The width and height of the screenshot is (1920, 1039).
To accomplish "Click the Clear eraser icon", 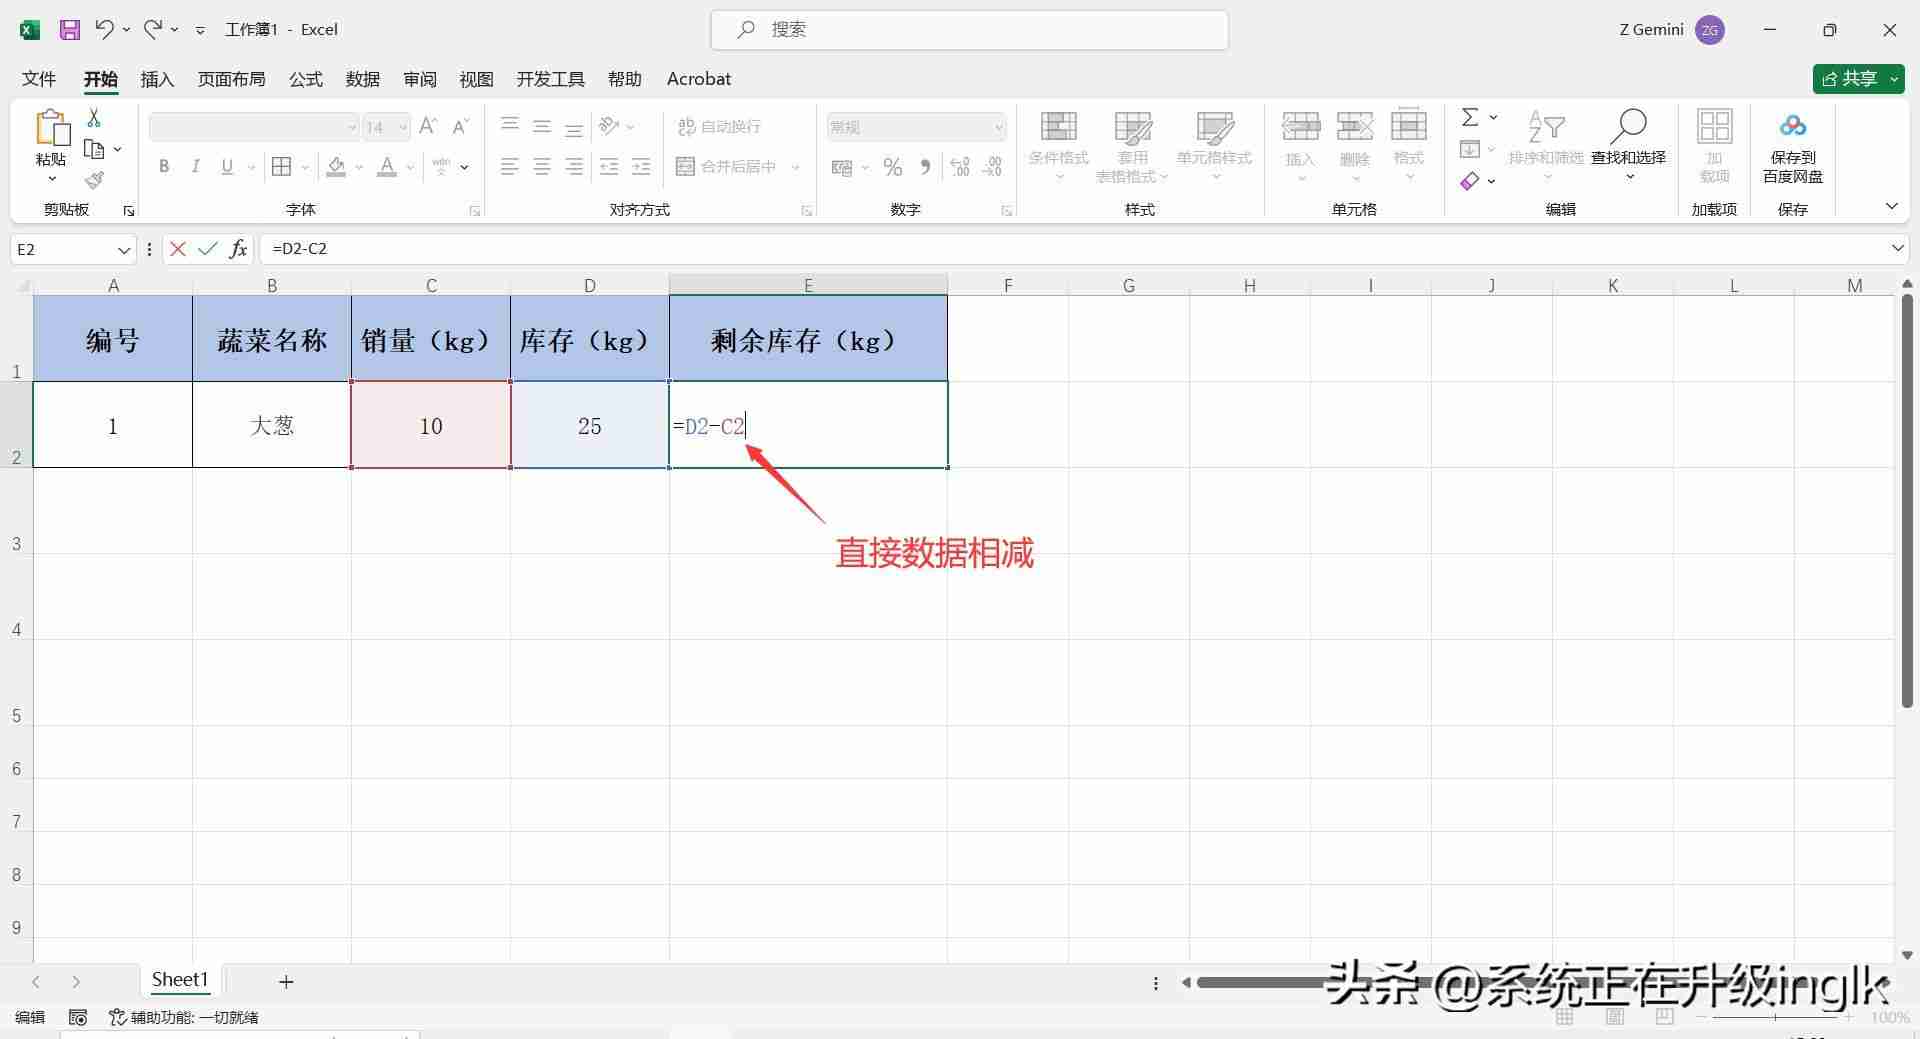I will (x=1469, y=181).
